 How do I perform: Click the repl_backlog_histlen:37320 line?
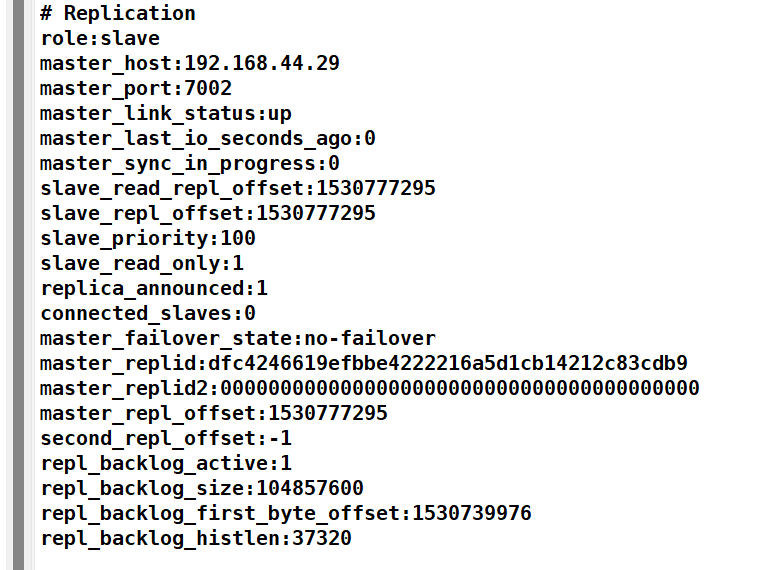tap(196, 539)
